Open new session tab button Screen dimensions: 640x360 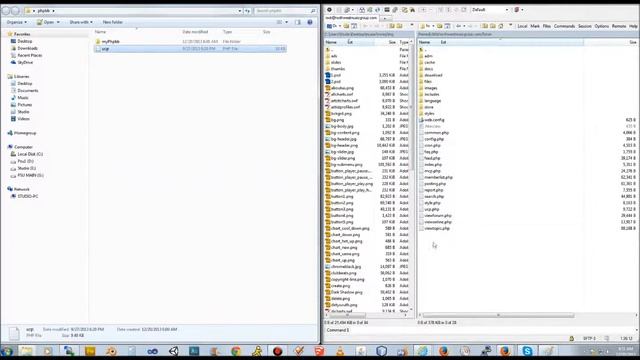[x=386, y=18]
